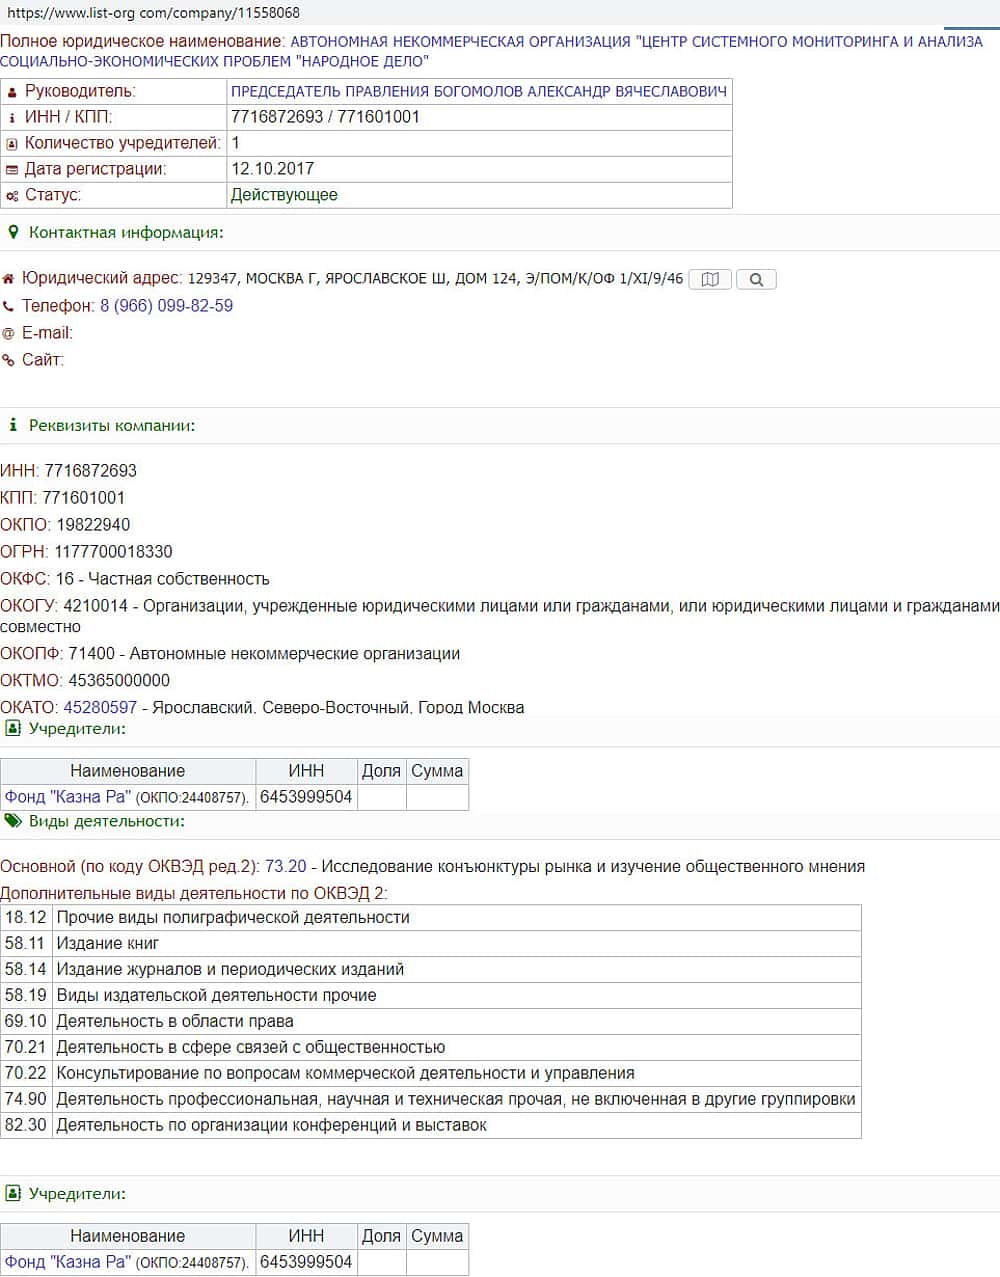Open Фонд "Казна Ра" in the bottom founders table
The image size is (1000, 1277).
67,1262
